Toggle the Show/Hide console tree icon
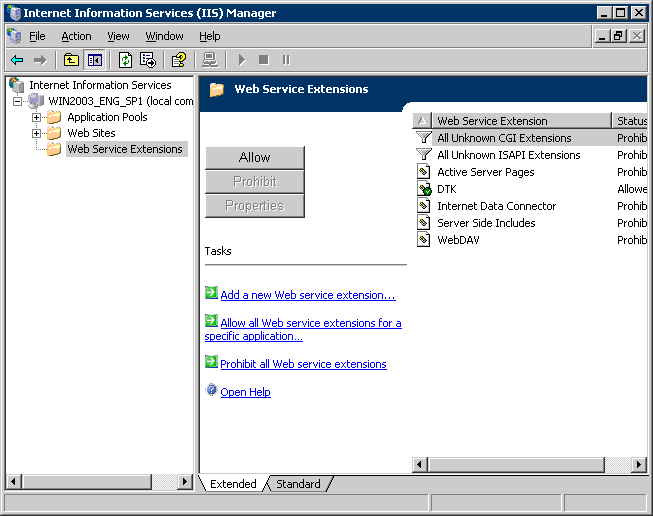 93,60
